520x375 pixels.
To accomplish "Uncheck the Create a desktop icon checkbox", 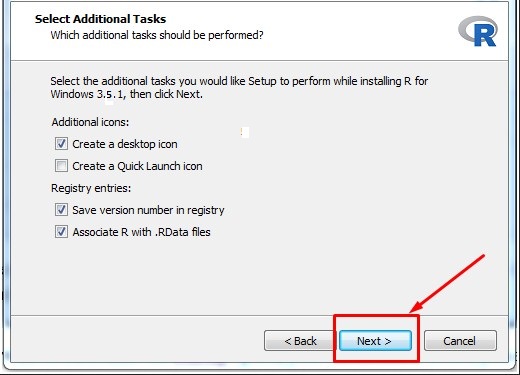I will point(61,144).
